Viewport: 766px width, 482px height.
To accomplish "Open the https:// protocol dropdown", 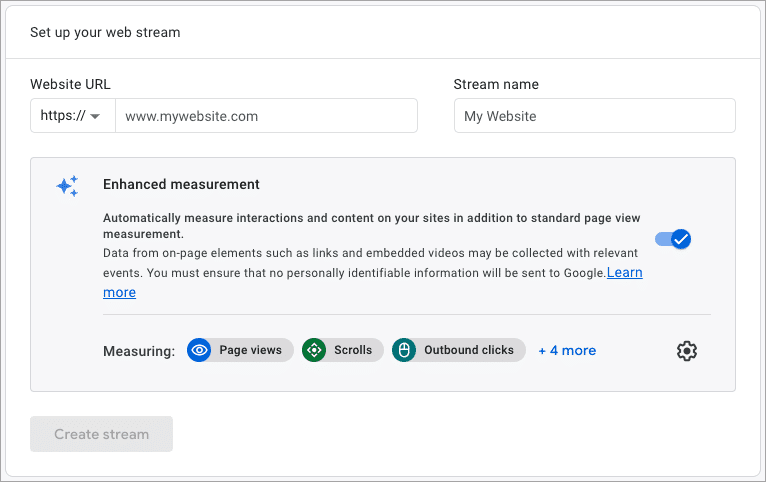I will click(73, 116).
